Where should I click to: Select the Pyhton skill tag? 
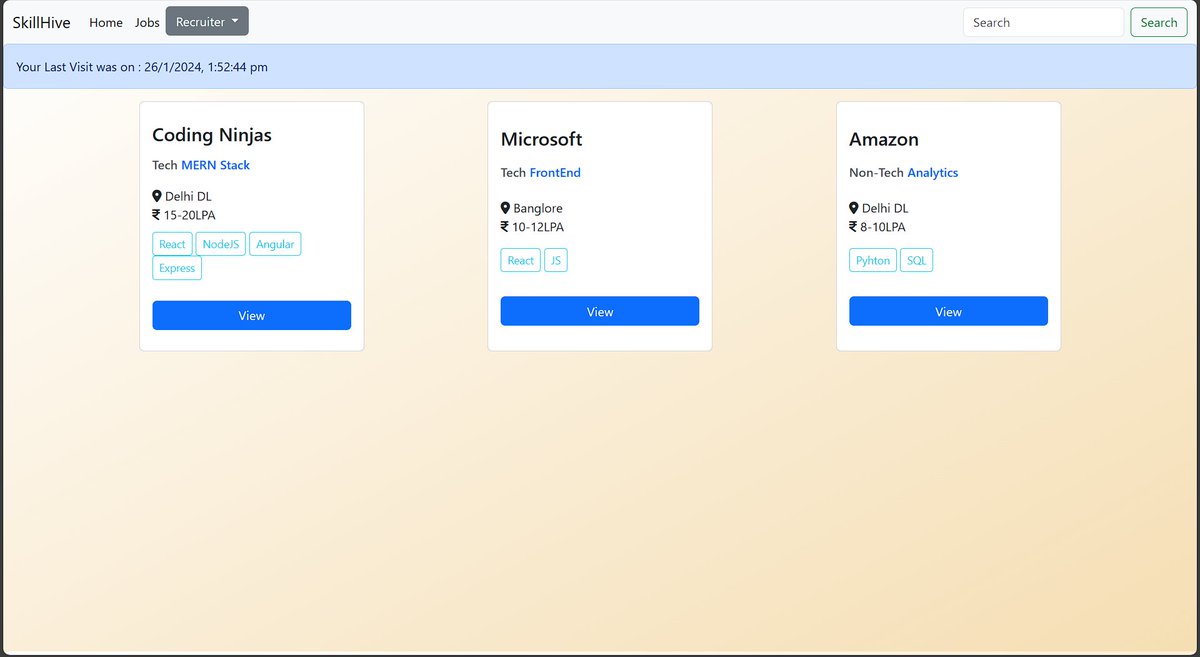[873, 261]
